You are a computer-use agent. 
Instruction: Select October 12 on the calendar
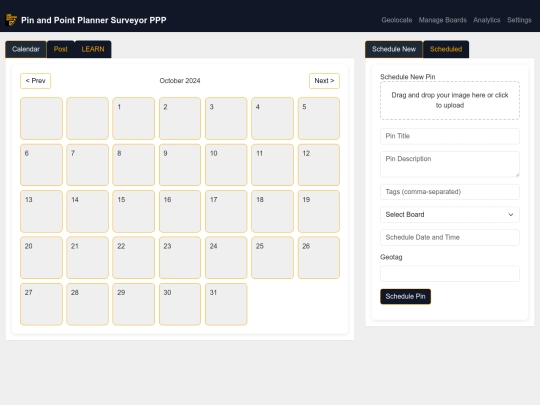point(319,165)
